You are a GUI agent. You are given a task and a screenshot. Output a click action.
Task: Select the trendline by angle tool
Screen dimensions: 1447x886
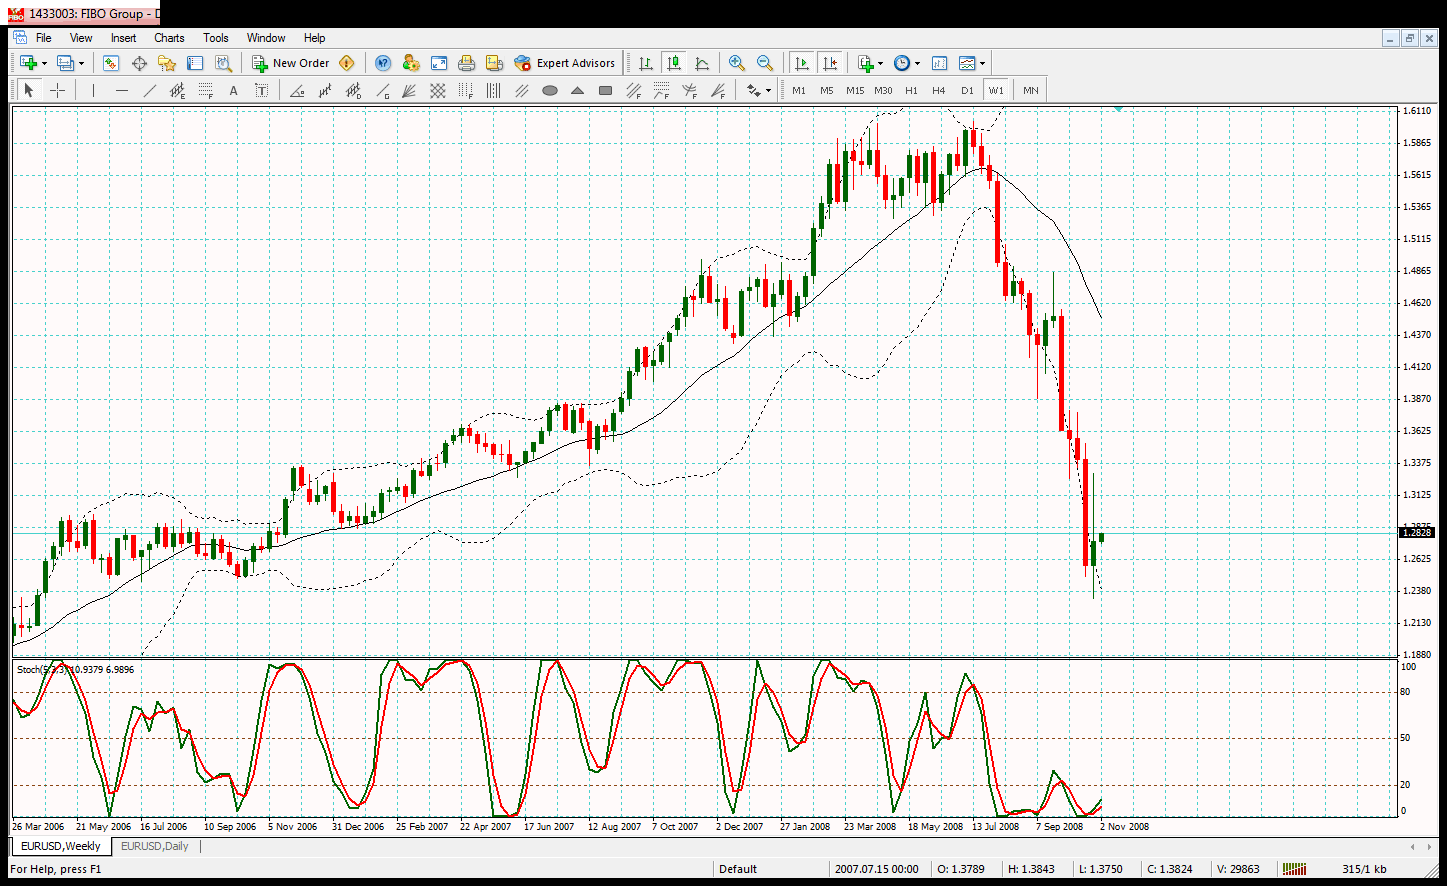pyautogui.click(x=297, y=90)
